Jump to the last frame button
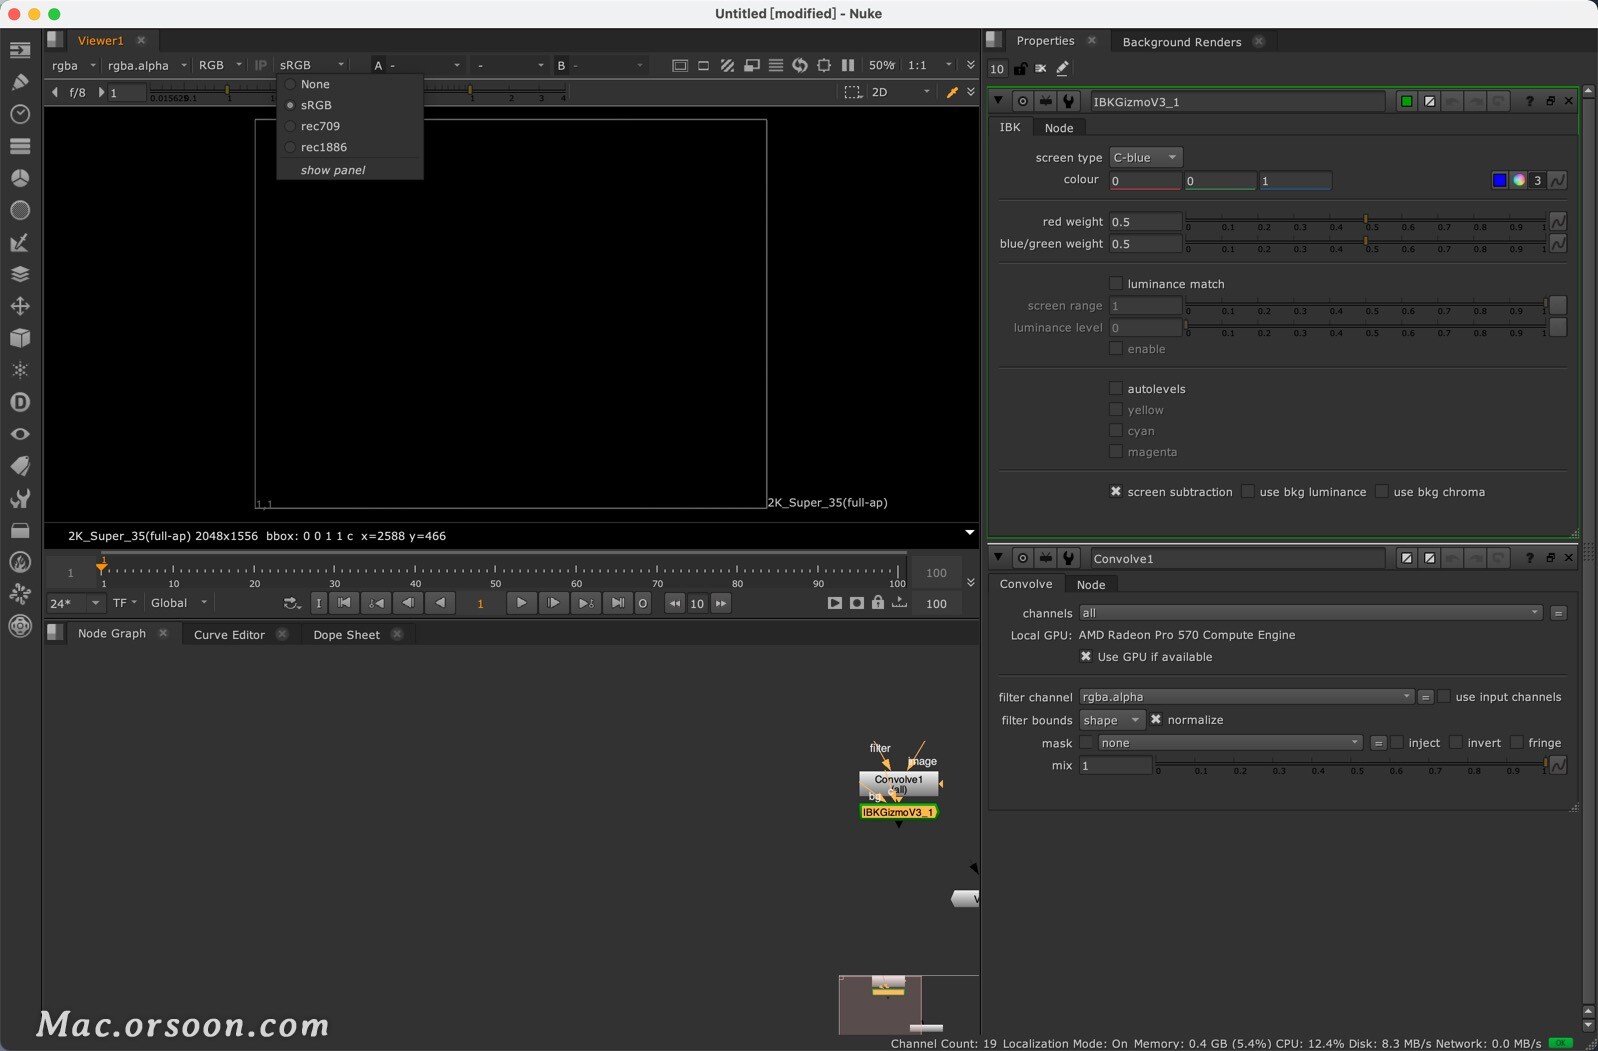Image resolution: width=1598 pixels, height=1051 pixels. (618, 603)
